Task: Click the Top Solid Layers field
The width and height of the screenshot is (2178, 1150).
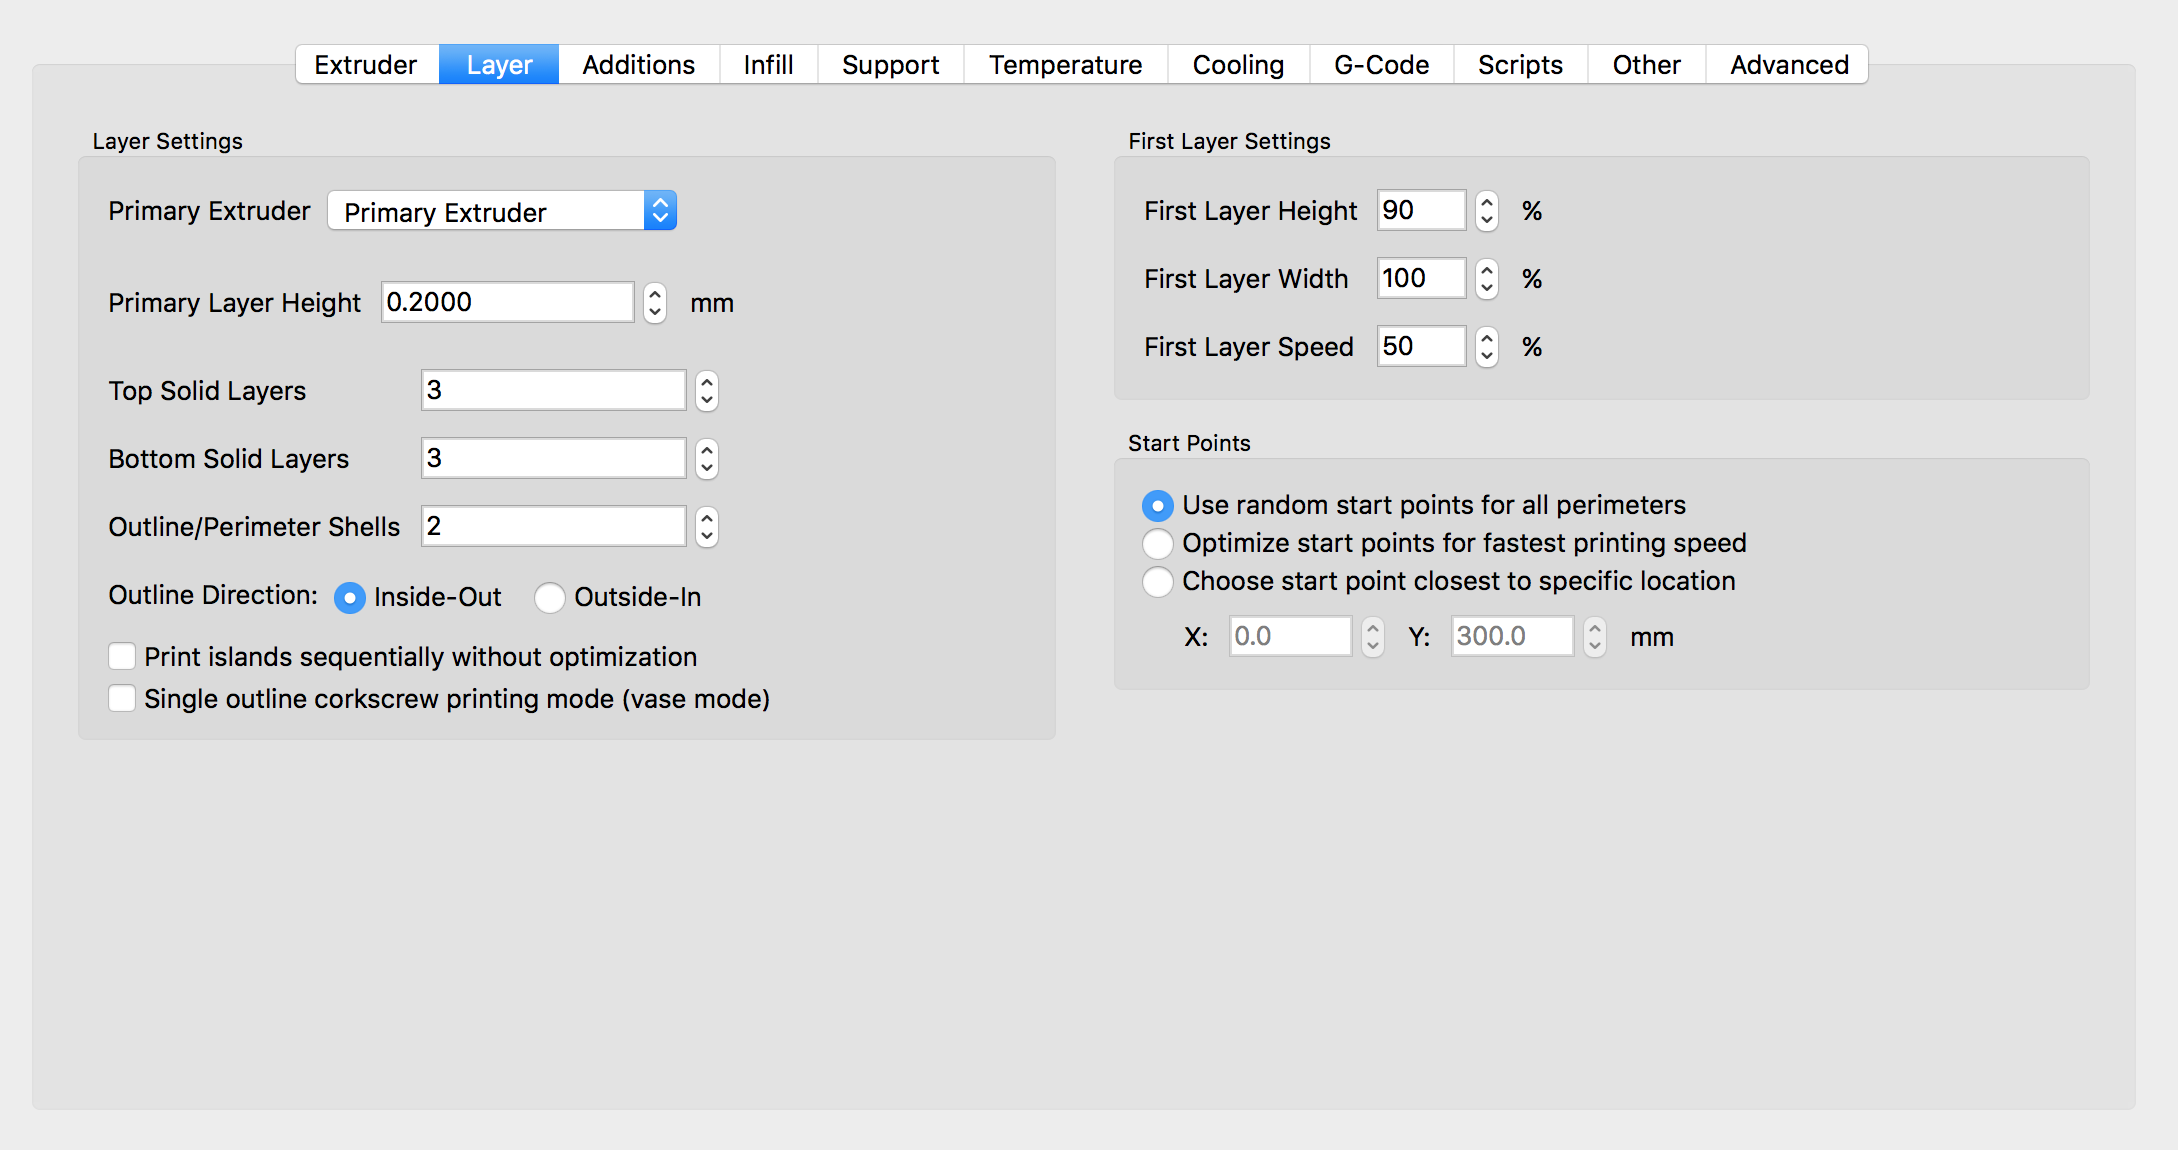Action: click(x=552, y=390)
